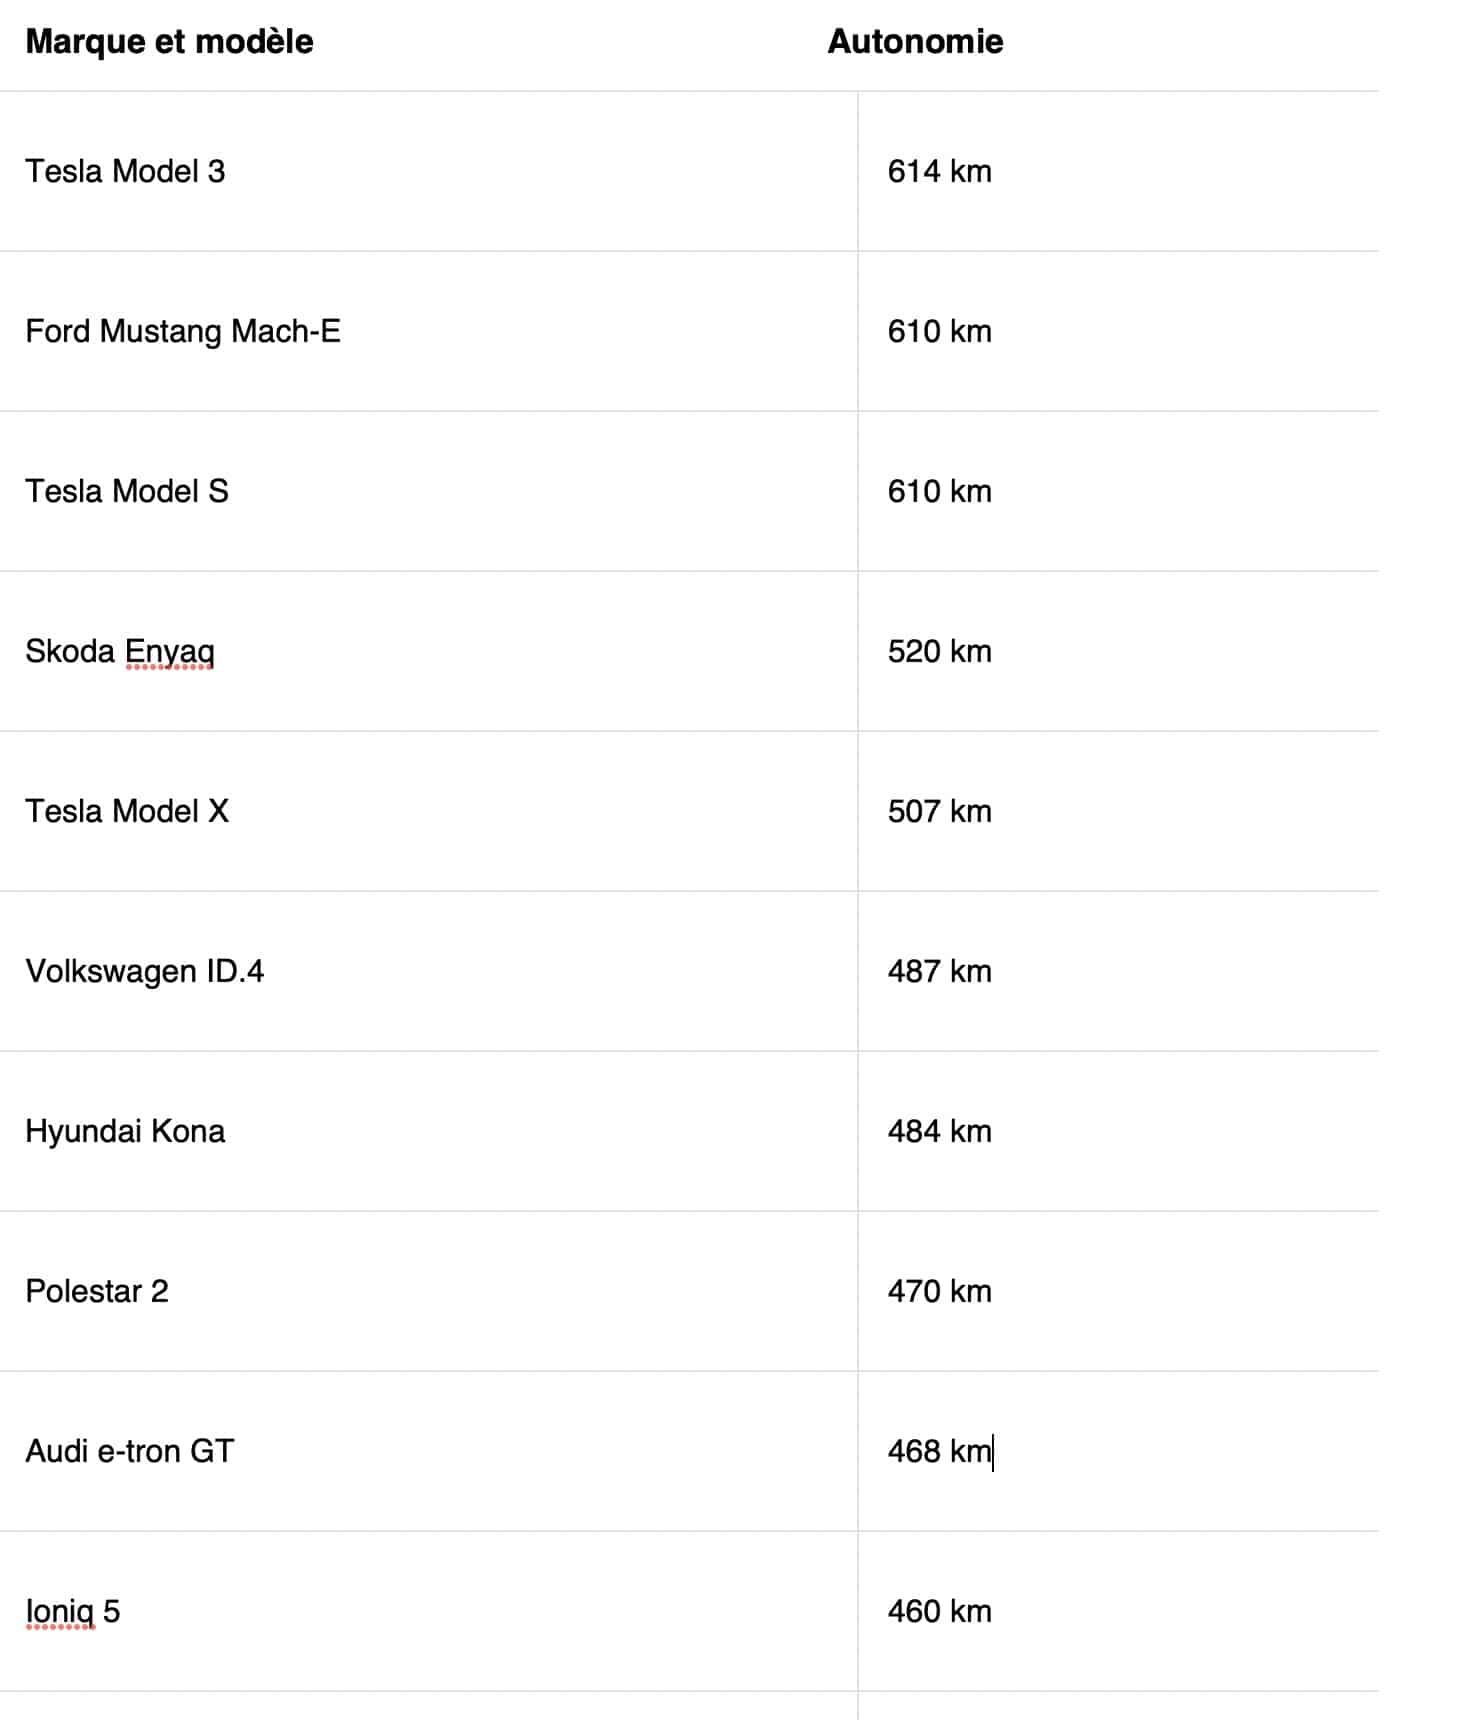
Task: Click the Volkswagen ID.4 cell
Action: (x=428, y=971)
